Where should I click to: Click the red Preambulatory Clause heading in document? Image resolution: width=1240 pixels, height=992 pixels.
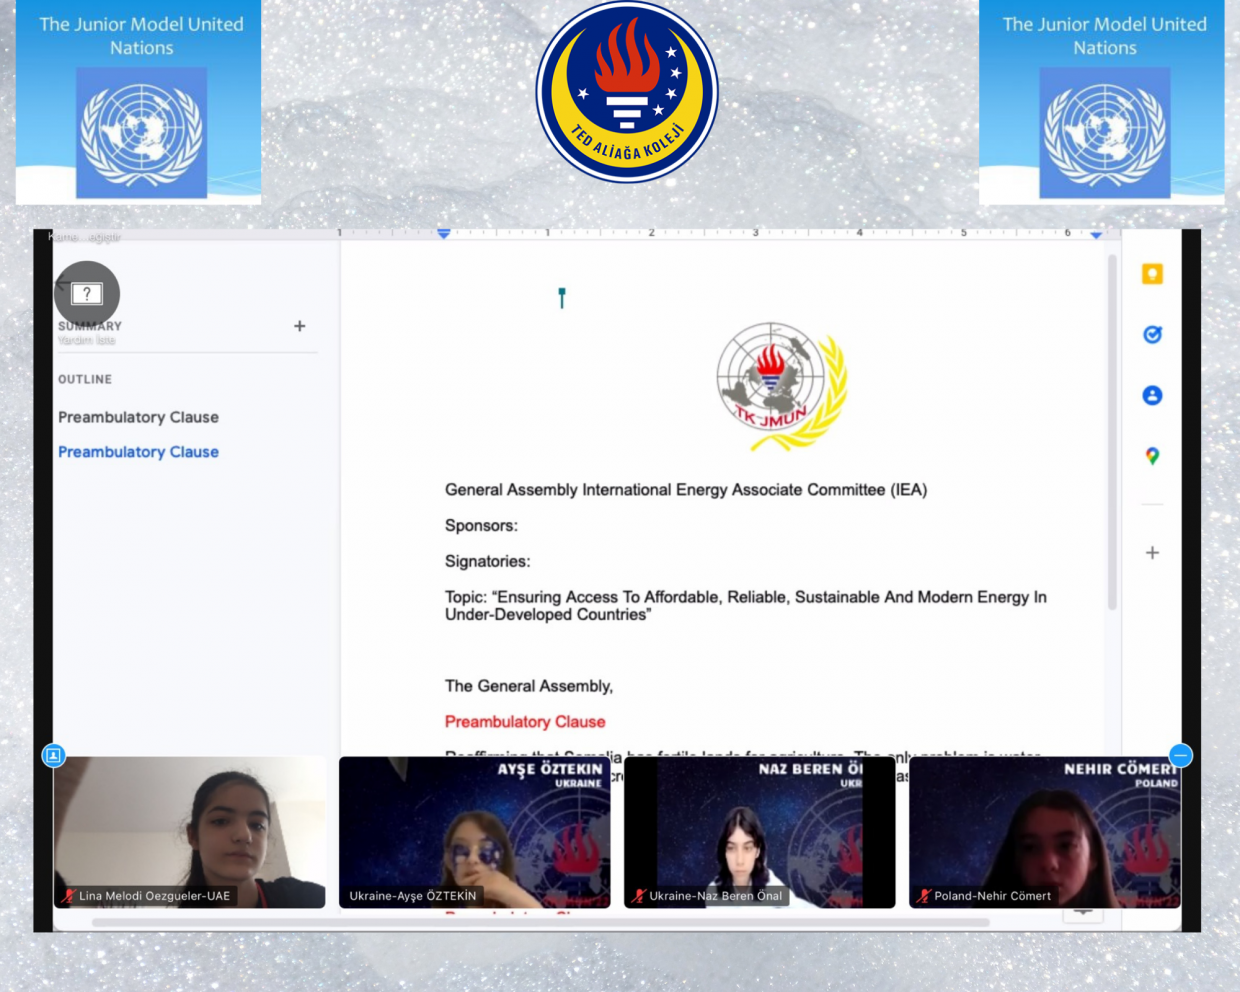tap(525, 722)
